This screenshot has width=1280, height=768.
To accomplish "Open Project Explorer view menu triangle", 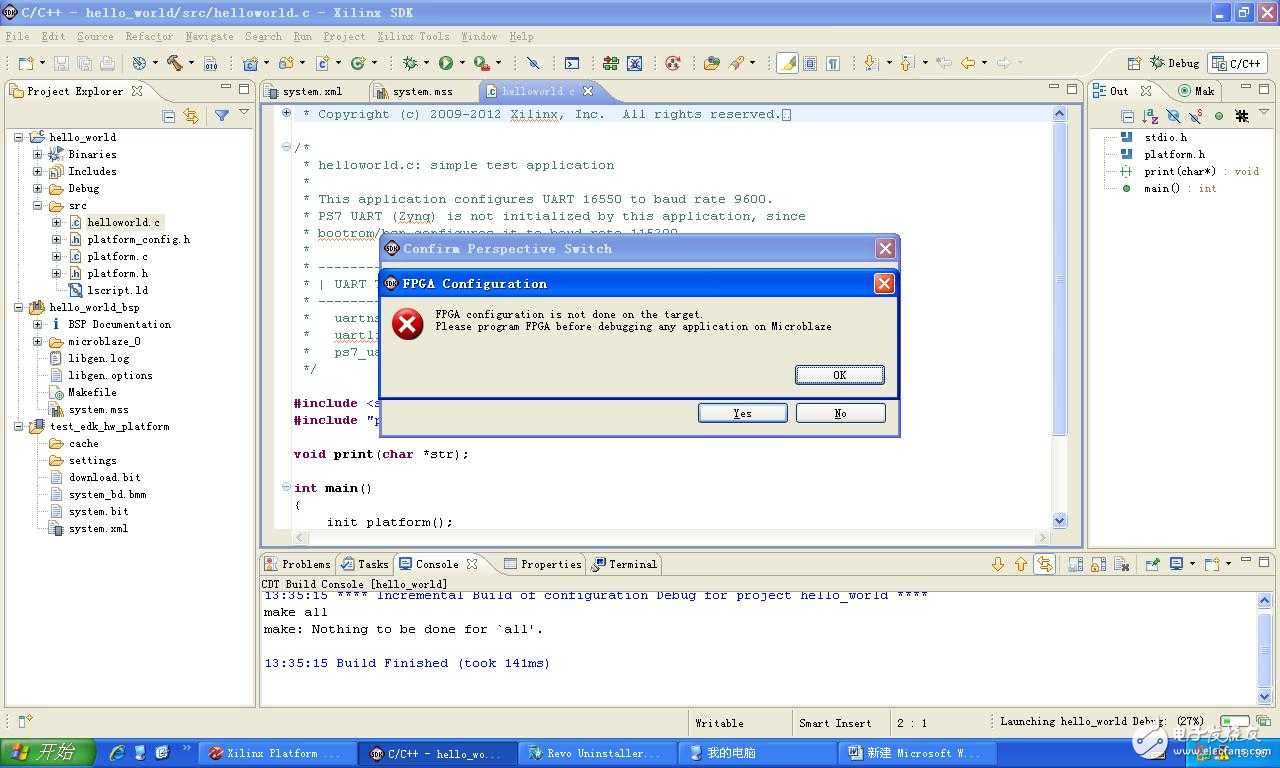I will (x=243, y=114).
